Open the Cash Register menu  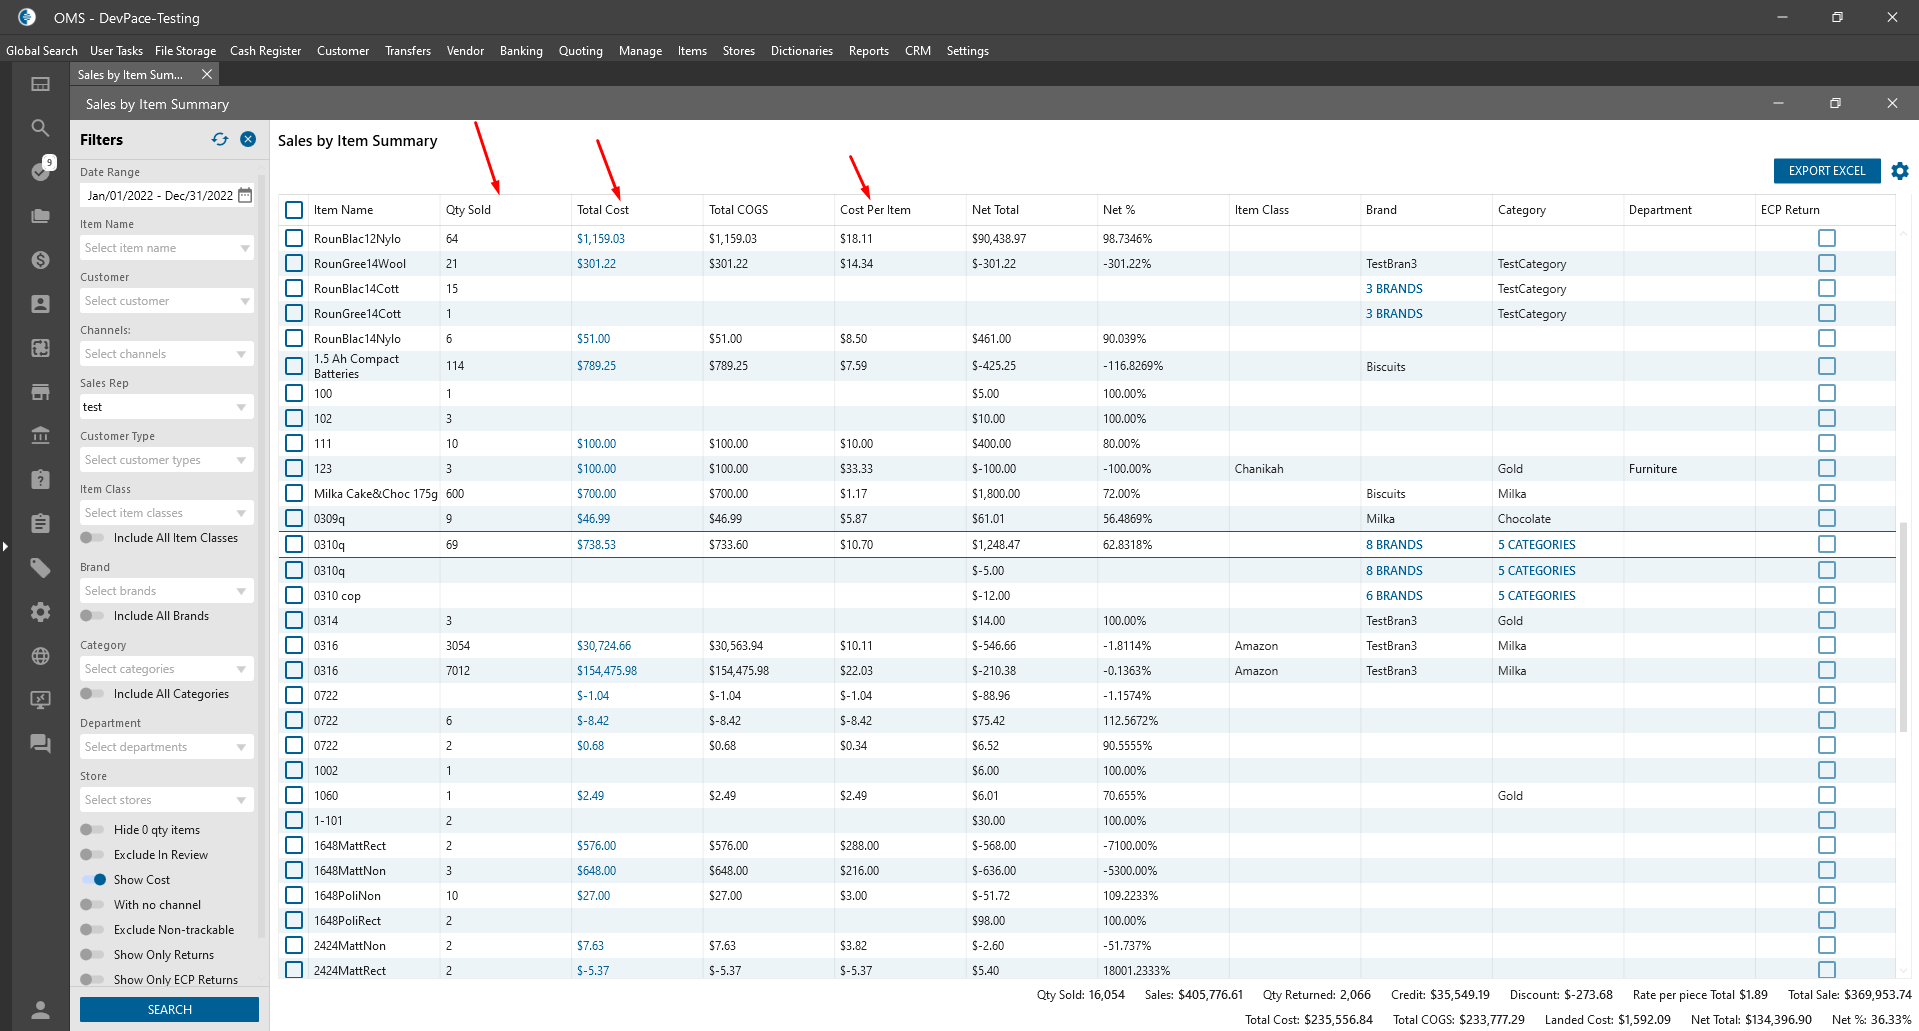(x=265, y=51)
